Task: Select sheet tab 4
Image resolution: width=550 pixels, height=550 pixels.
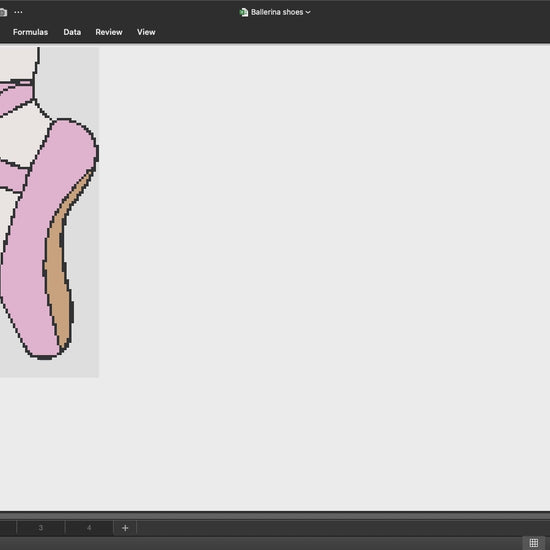Action: tap(89, 528)
